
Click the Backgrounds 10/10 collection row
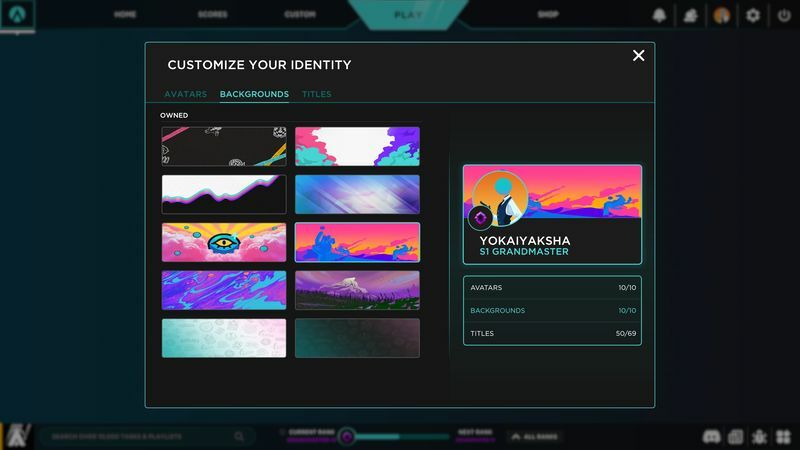pyautogui.click(x=553, y=311)
